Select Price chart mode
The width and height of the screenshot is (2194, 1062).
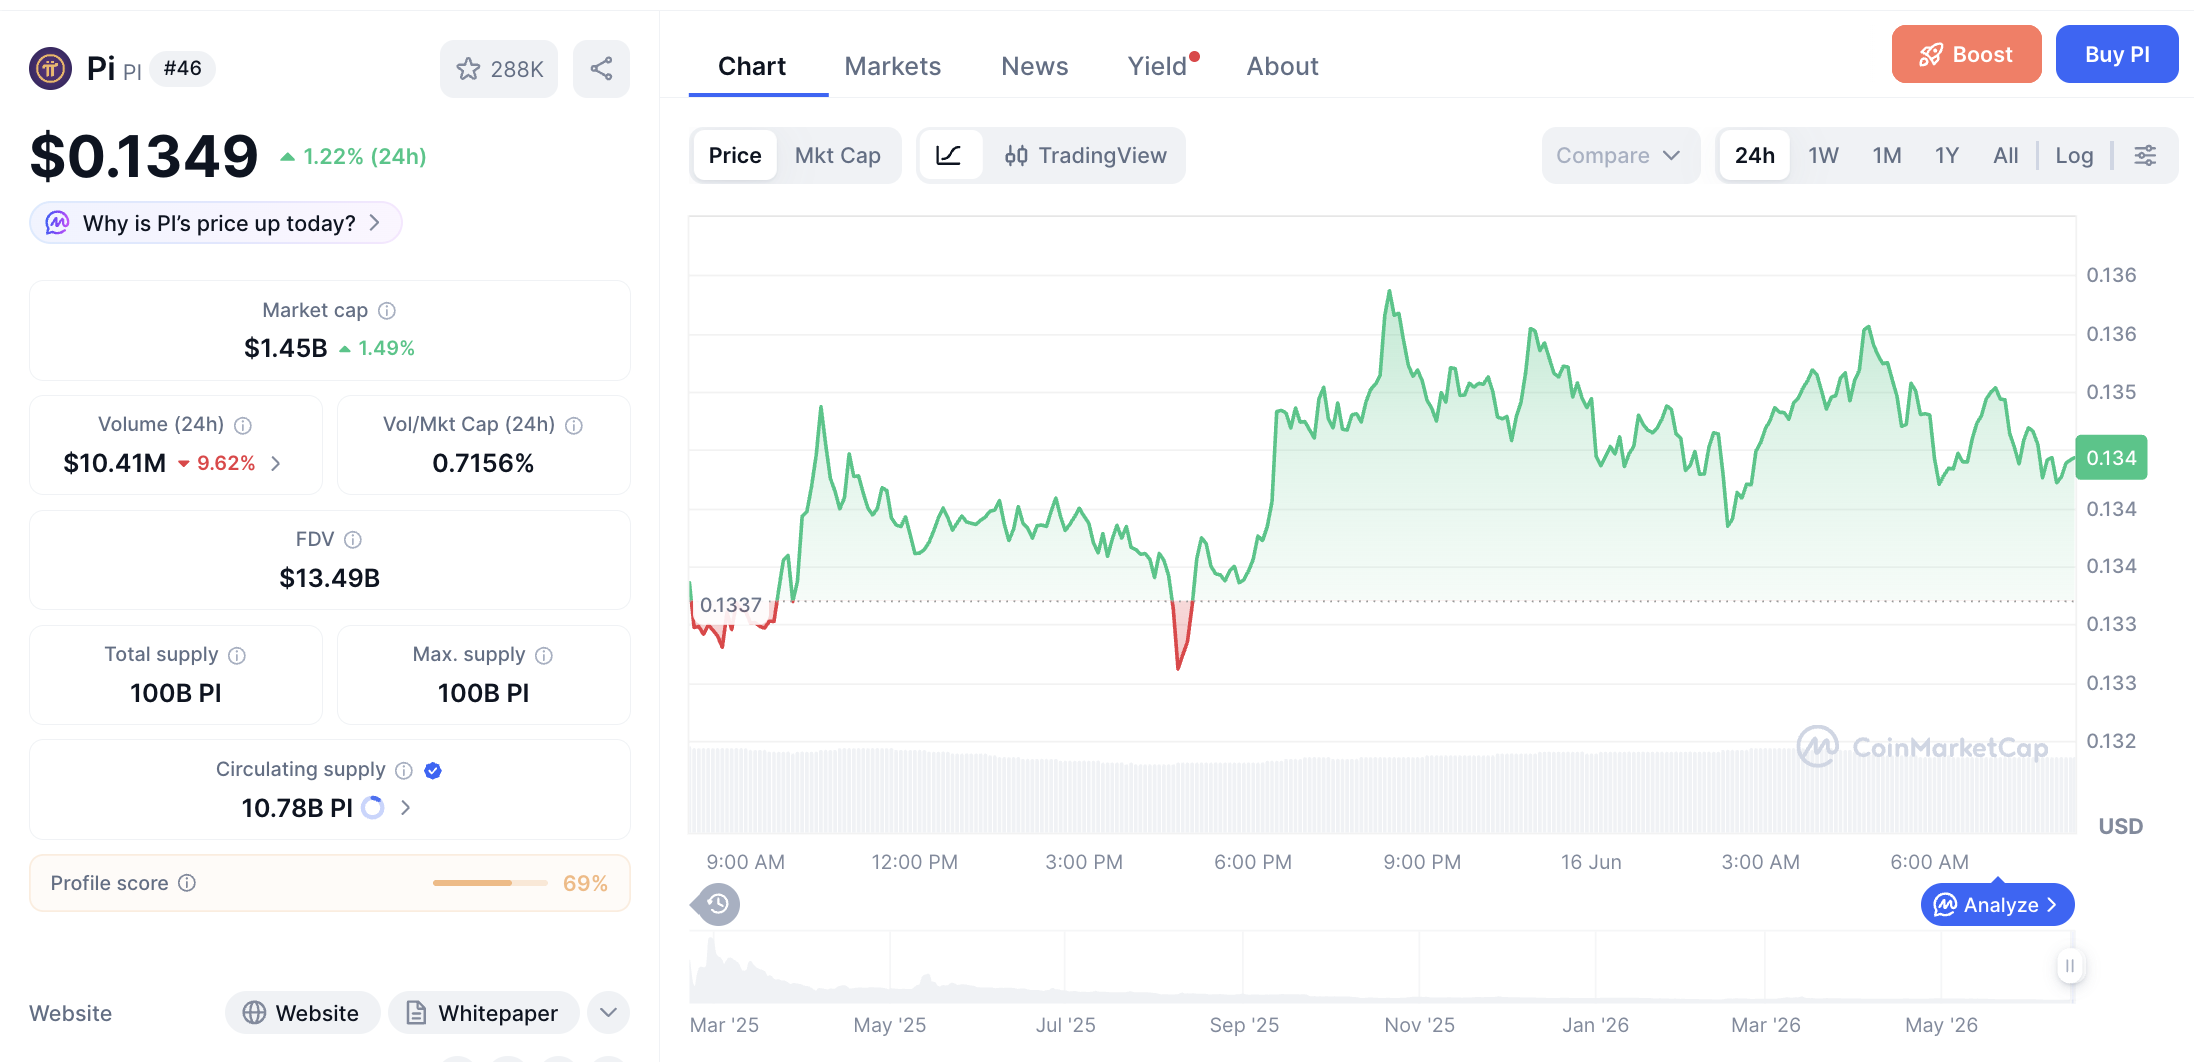(x=735, y=155)
